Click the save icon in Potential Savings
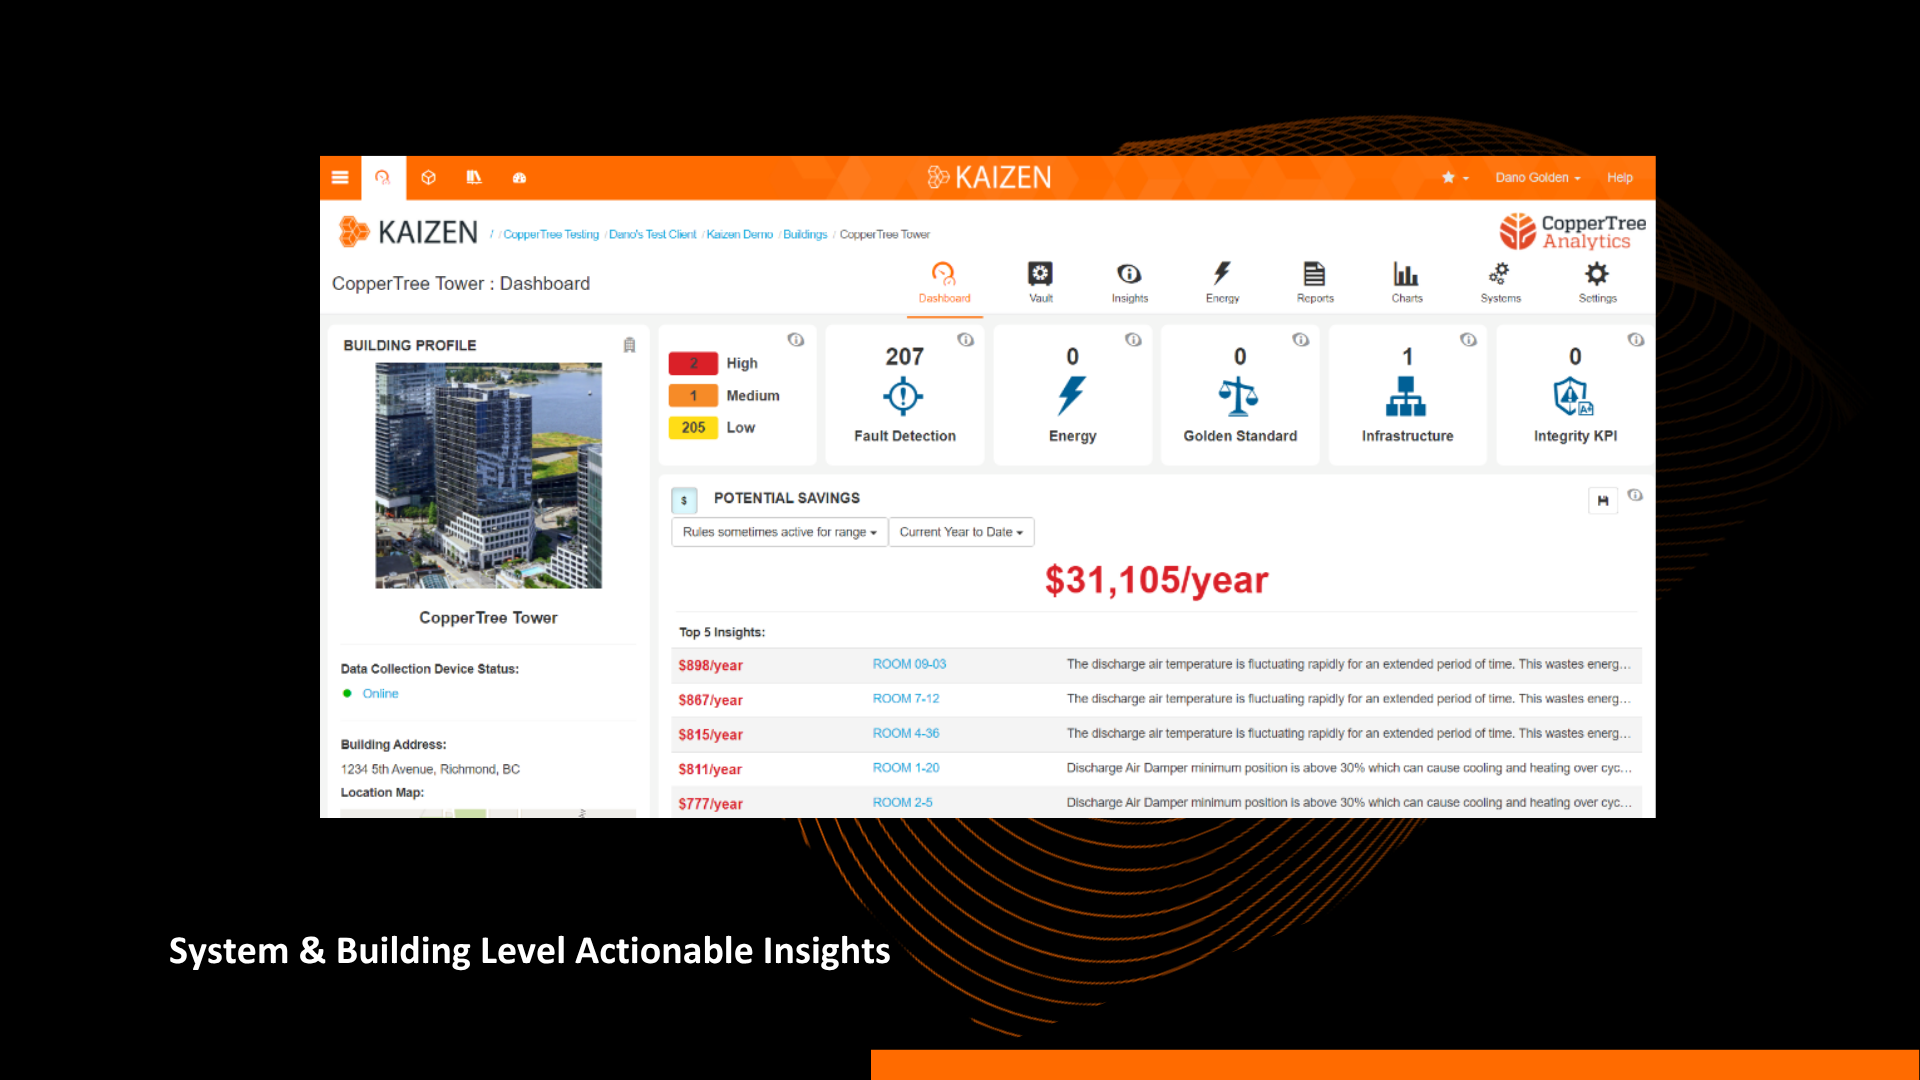Image resolution: width=1920 pixels, height=1080 pixels. (x=1603, y=500)
